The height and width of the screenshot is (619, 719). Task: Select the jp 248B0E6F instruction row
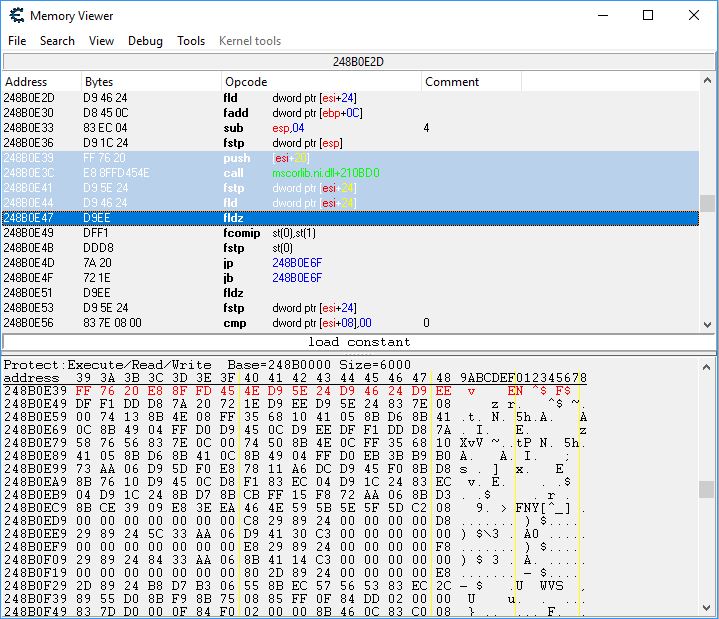[x=300, y=263]
